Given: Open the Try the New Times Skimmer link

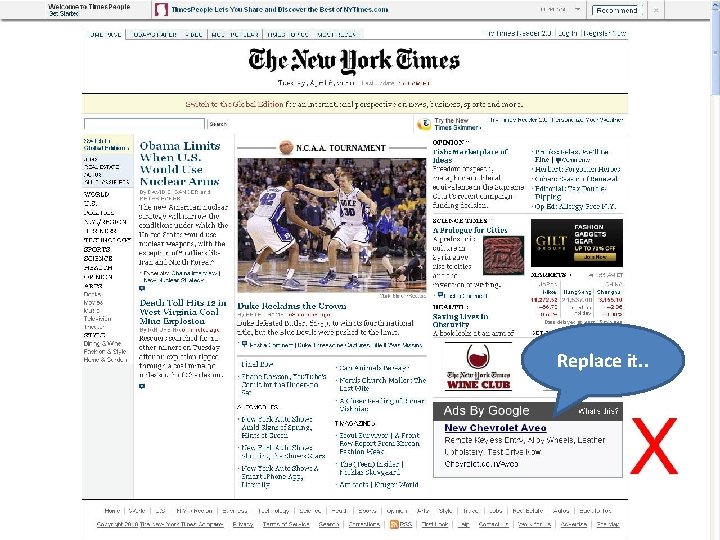Looking at the screenshot, I should 457,124.
